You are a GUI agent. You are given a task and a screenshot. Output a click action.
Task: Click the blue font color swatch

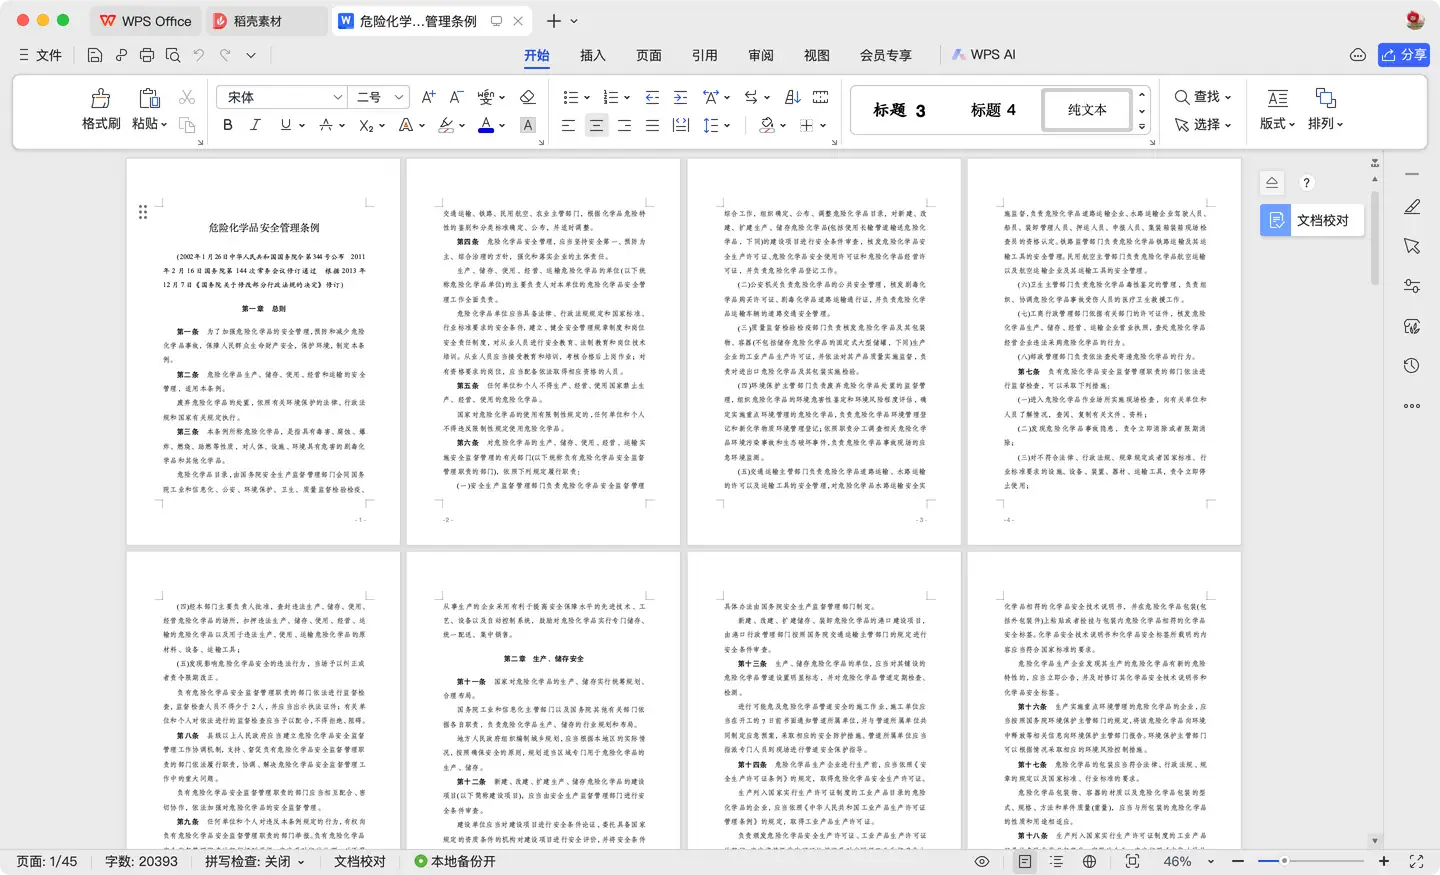tap(486, 125)
